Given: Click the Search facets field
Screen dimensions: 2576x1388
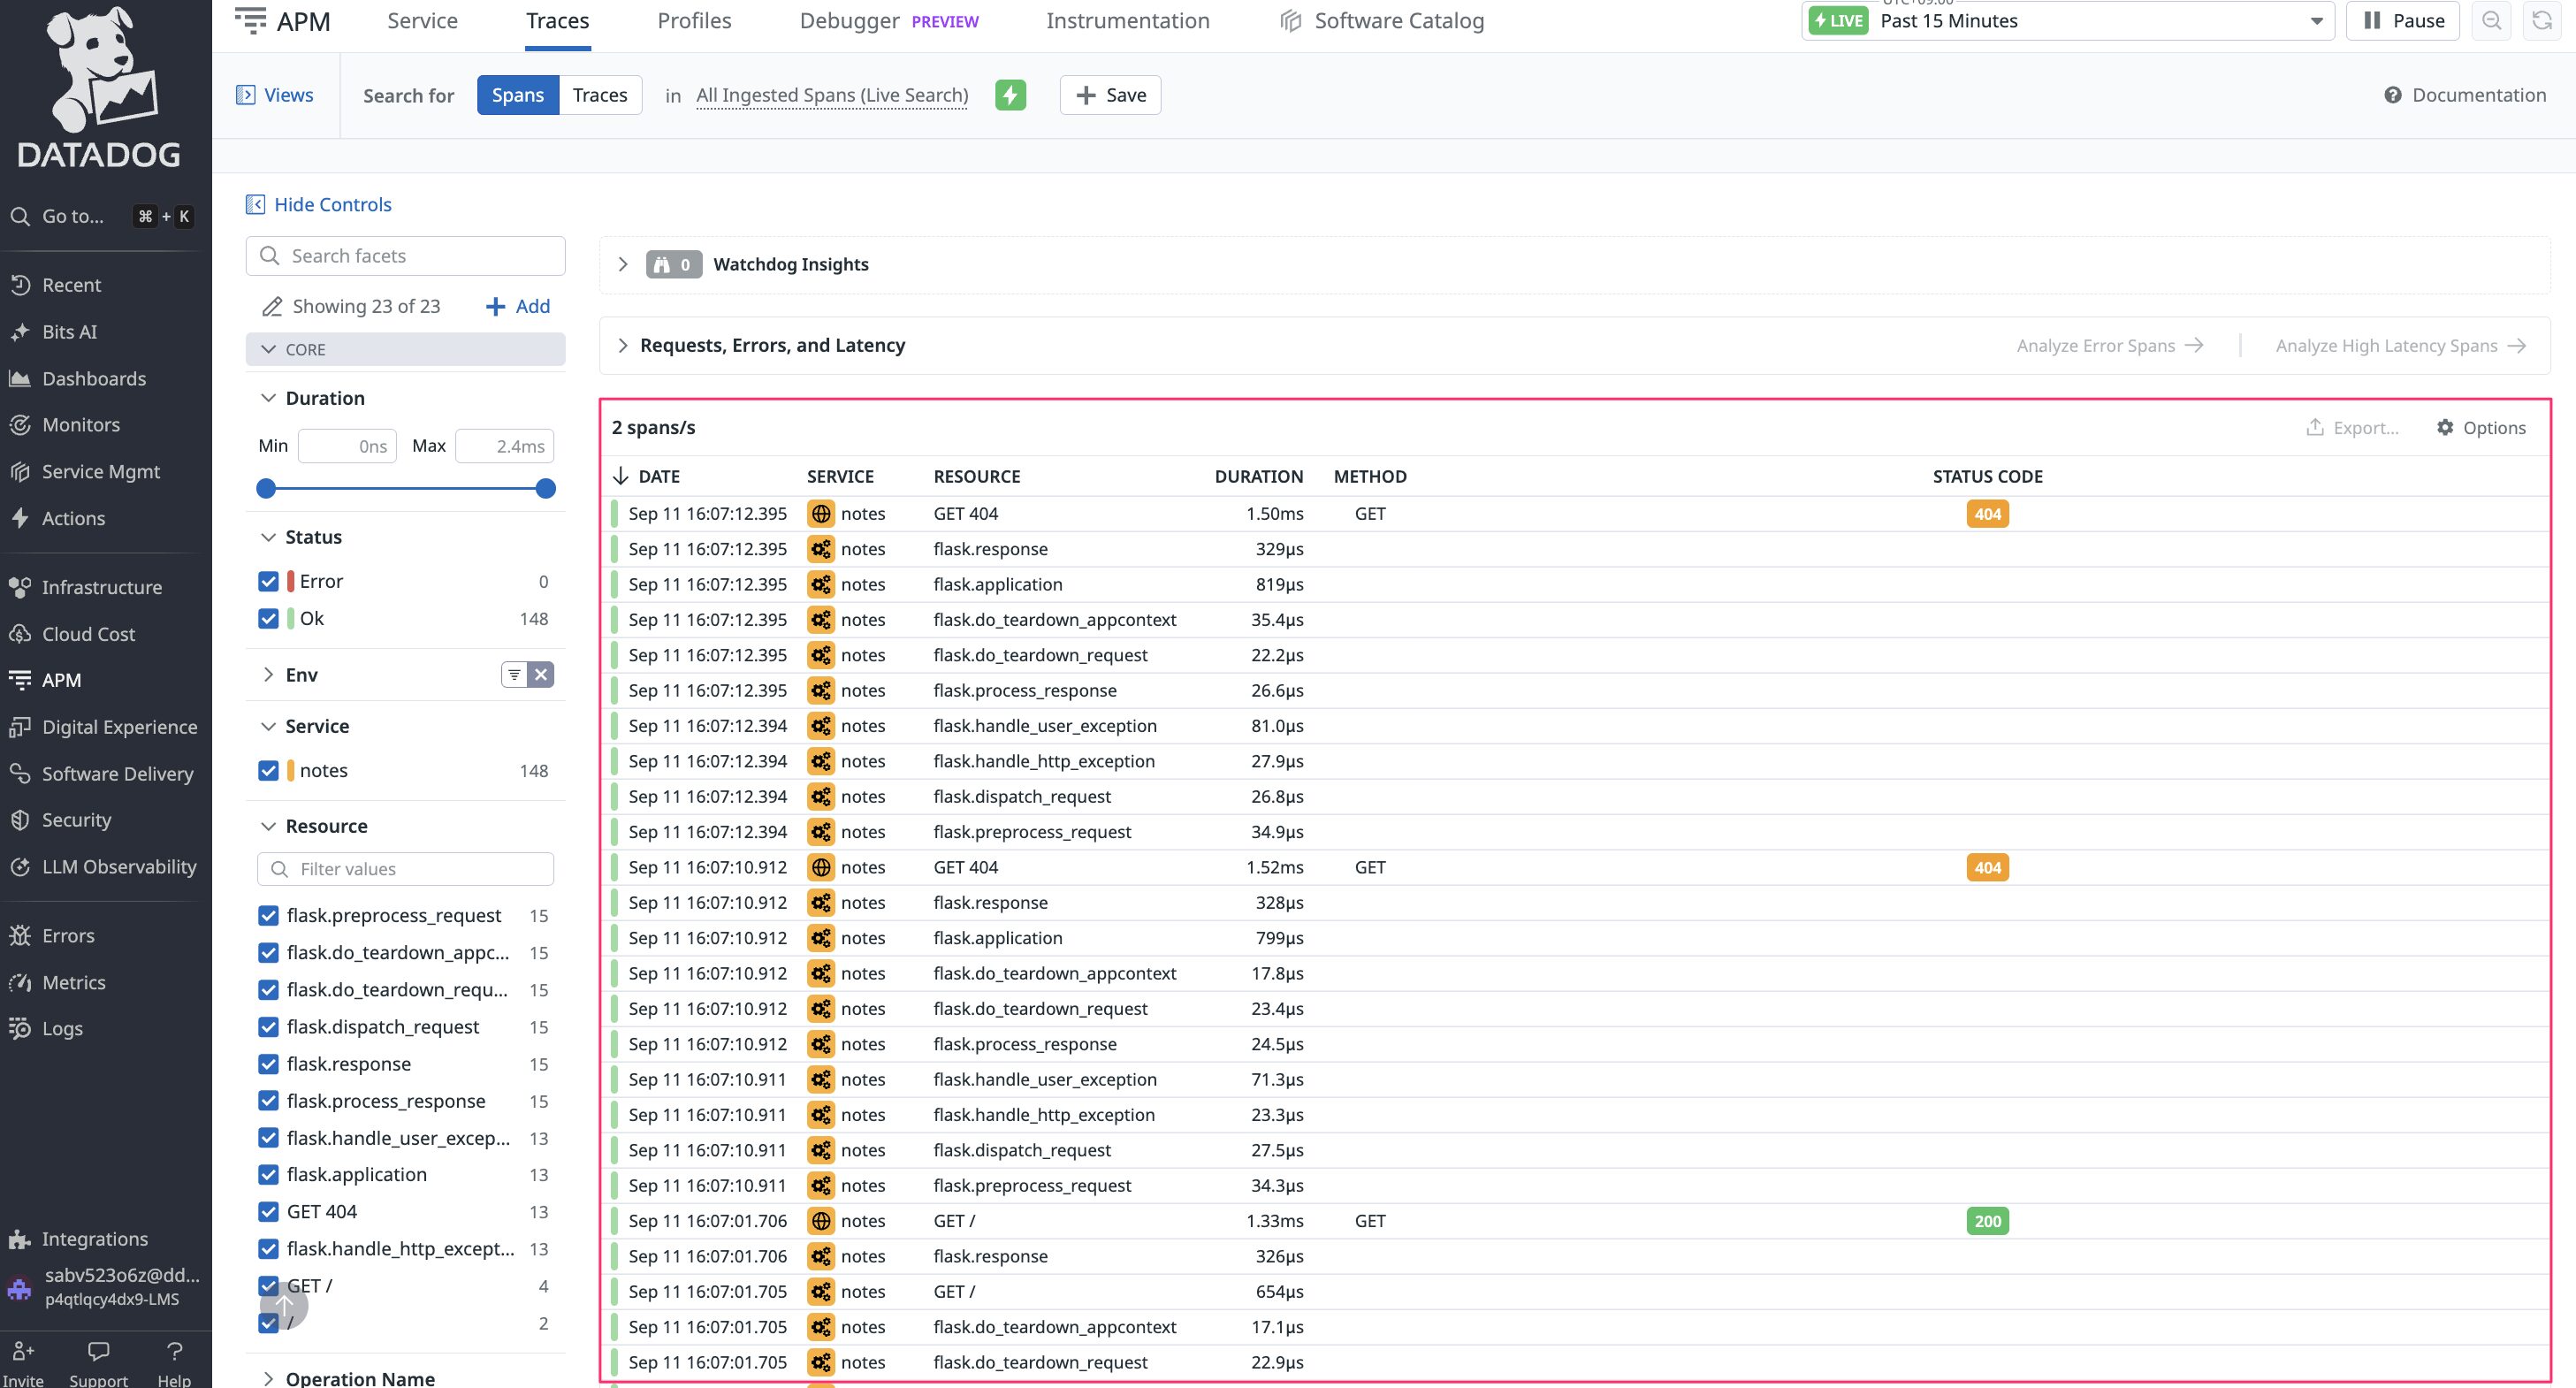Looking at the screenshot, I should (x=405, y=256).
